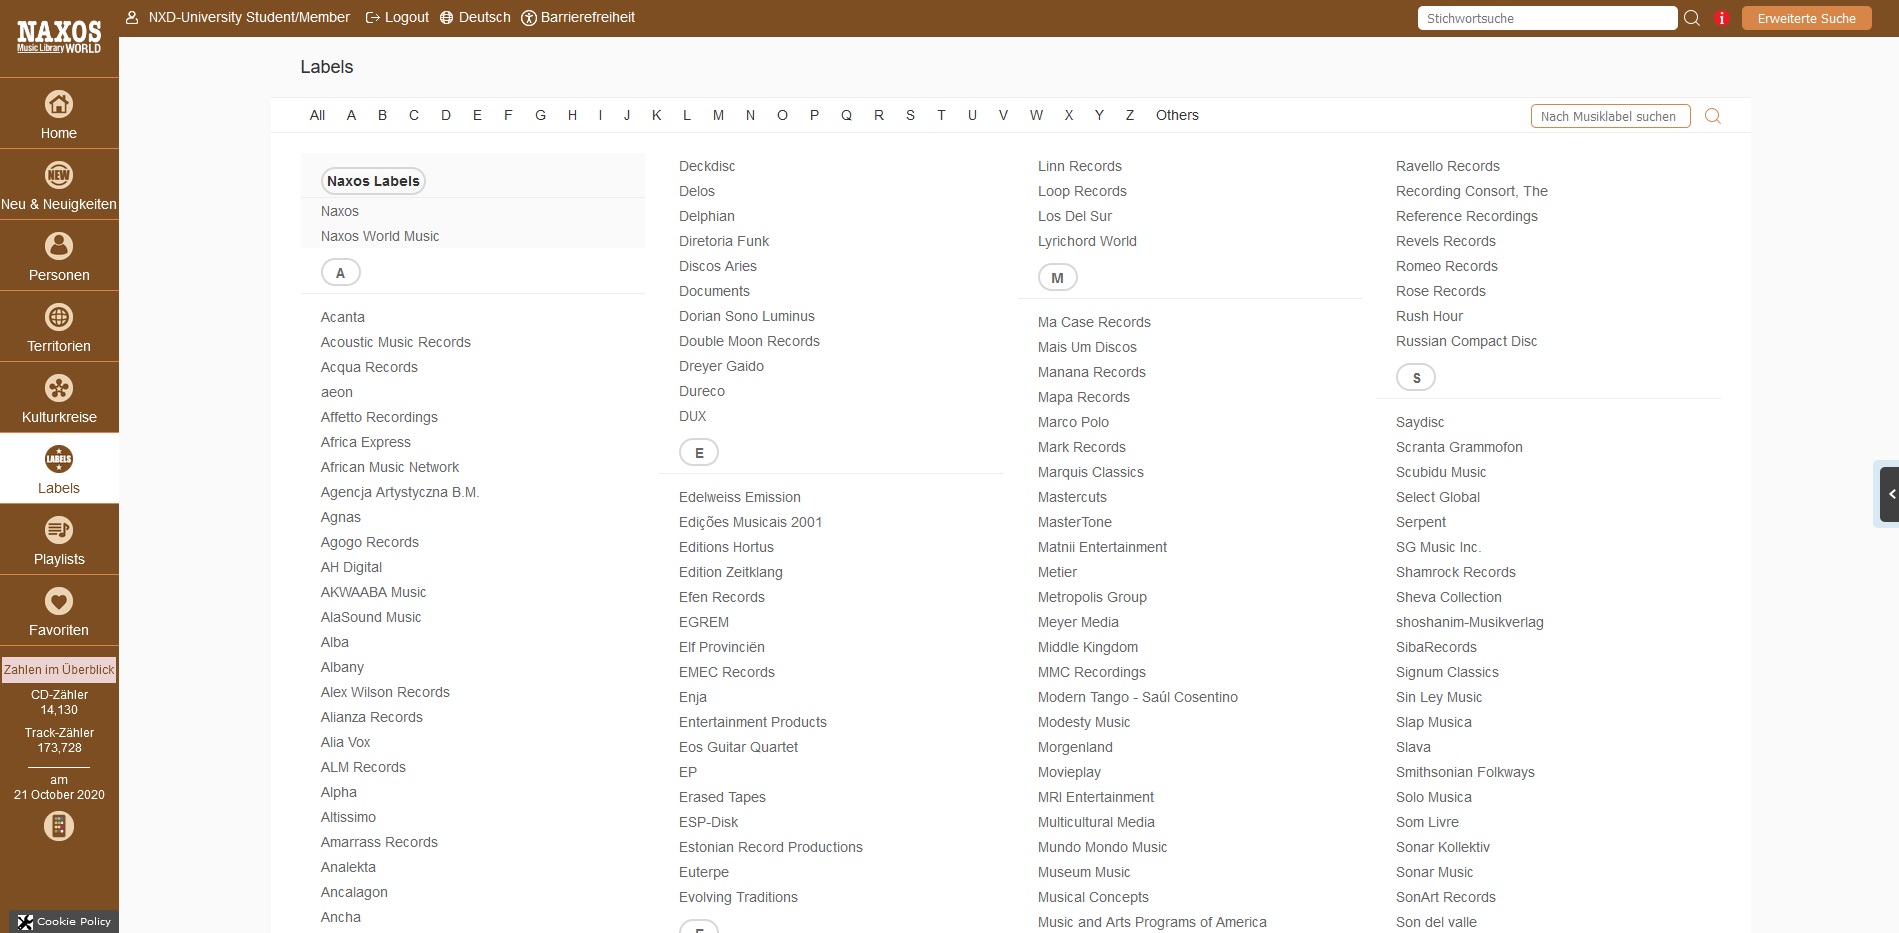Click the Logout link
1899x933 pixels.
[397, 17]
